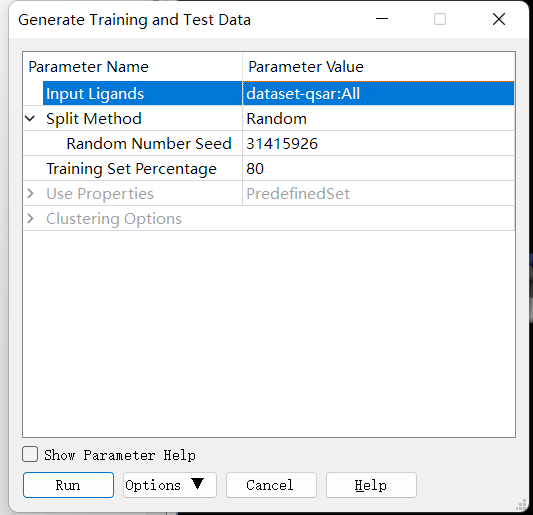Select the Random Number Seed row label
533x515 pixels.
pos(149,143)
